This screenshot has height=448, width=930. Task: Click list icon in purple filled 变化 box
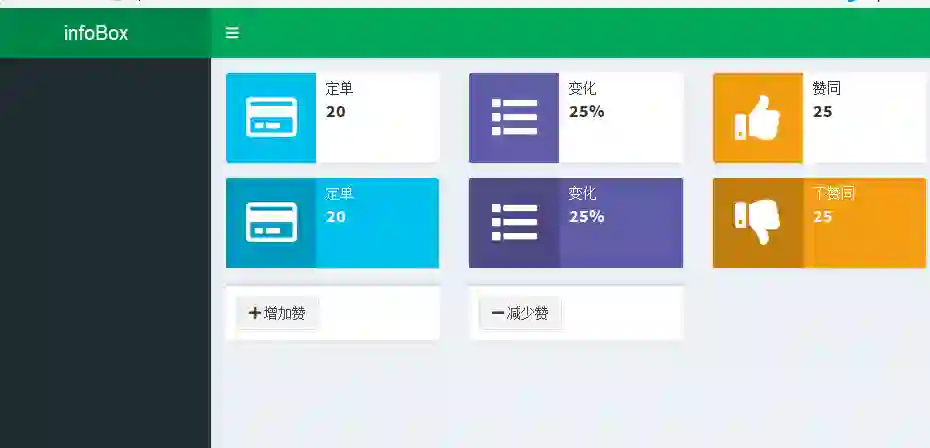(514, 222)
